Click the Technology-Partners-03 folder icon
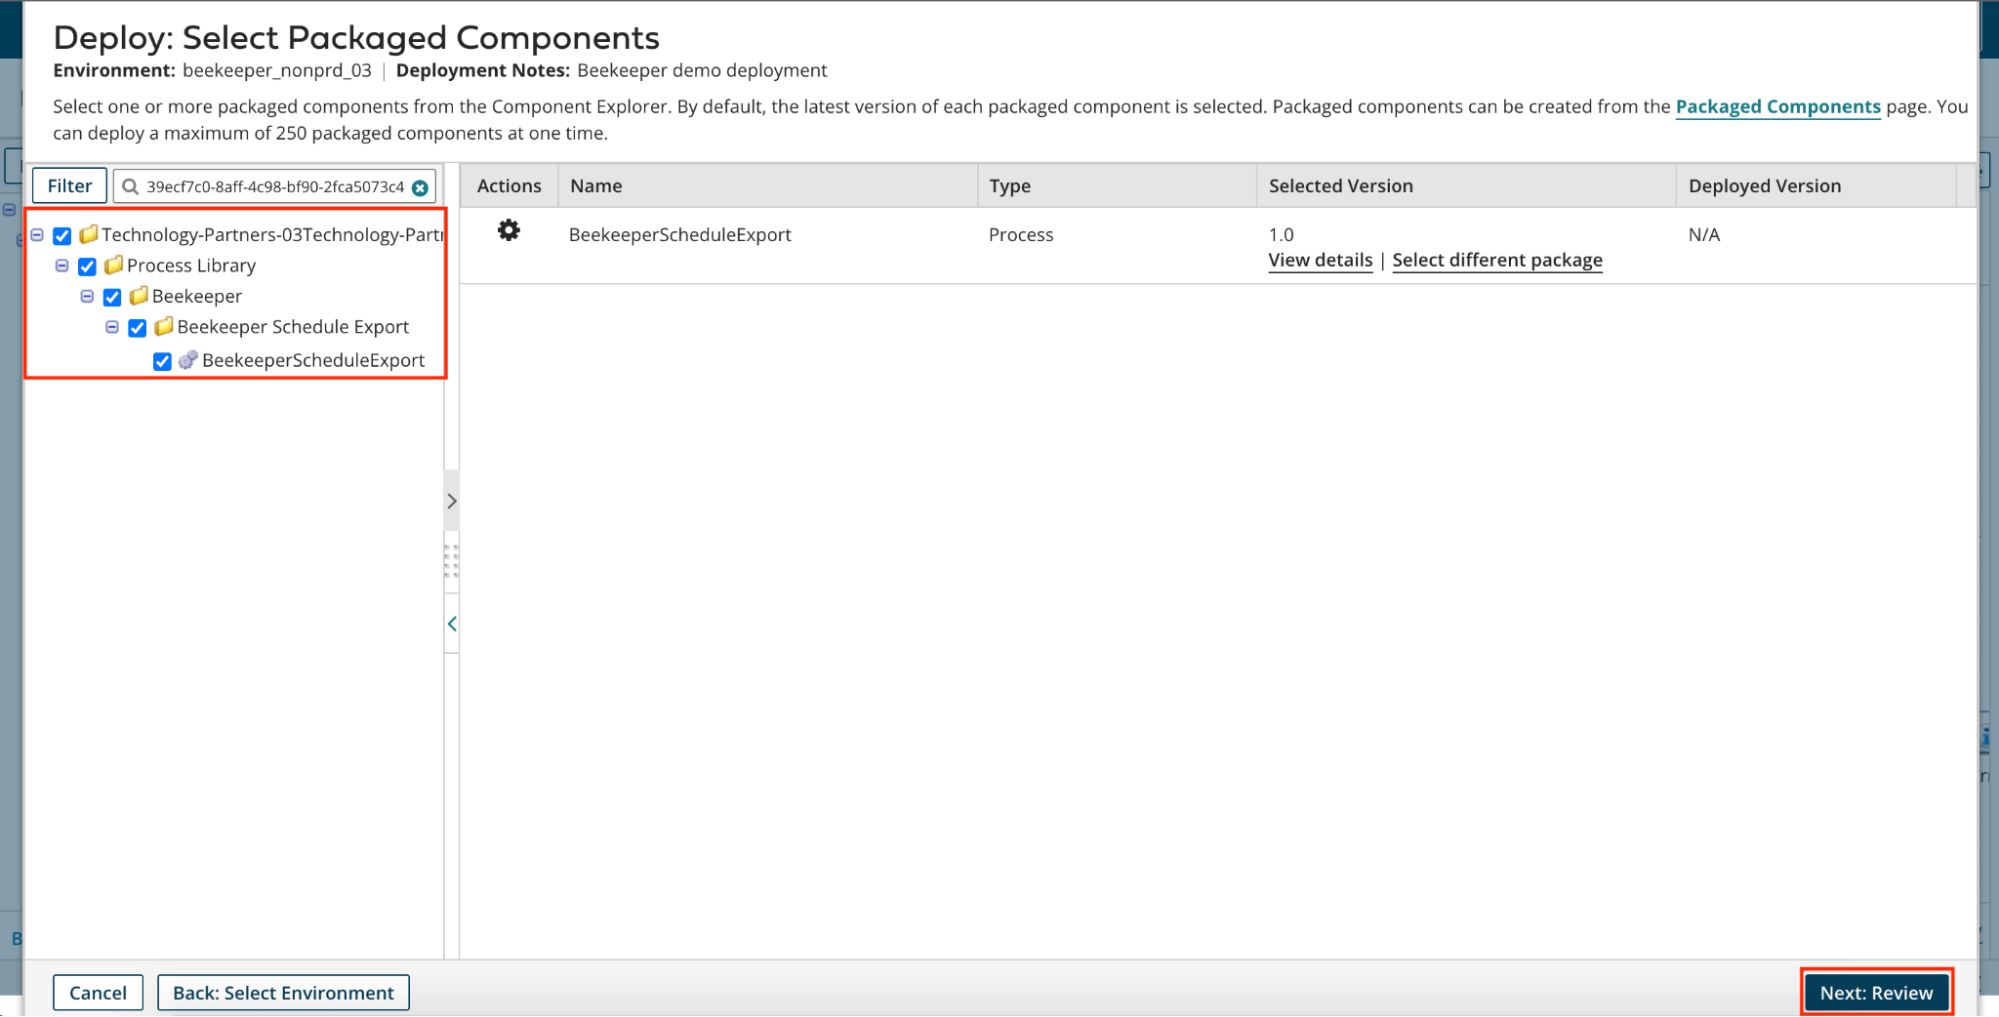The image size is (1999, 1017). [x=88, y=234]
